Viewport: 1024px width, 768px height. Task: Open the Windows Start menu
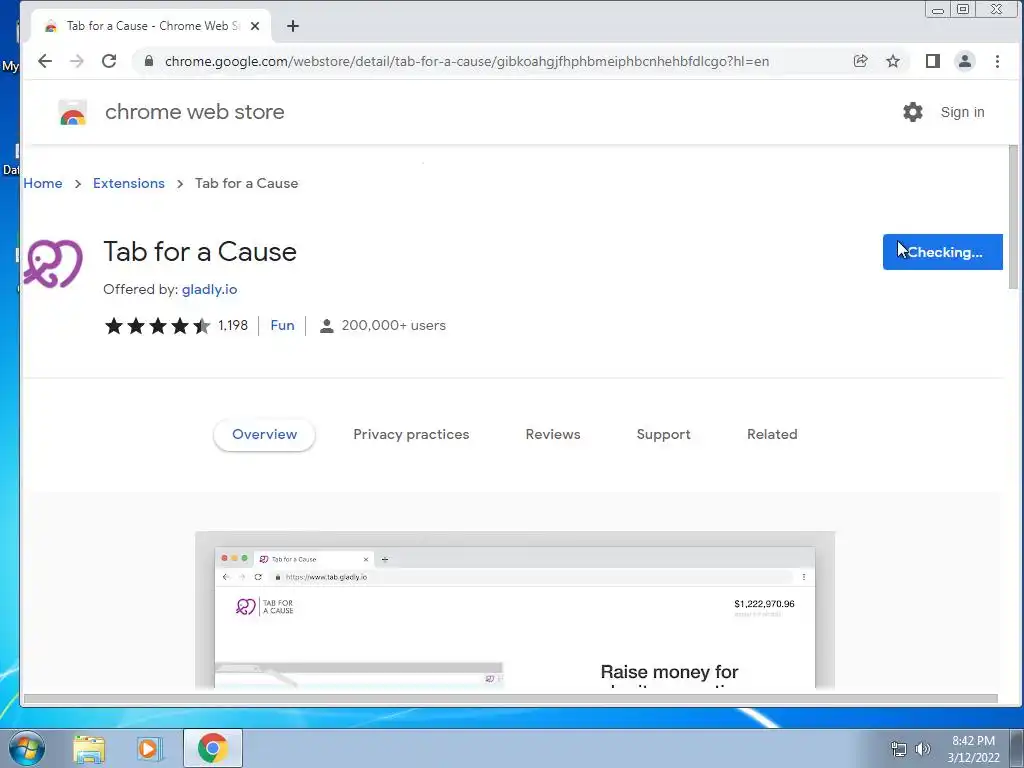click(x=27, y=748)
